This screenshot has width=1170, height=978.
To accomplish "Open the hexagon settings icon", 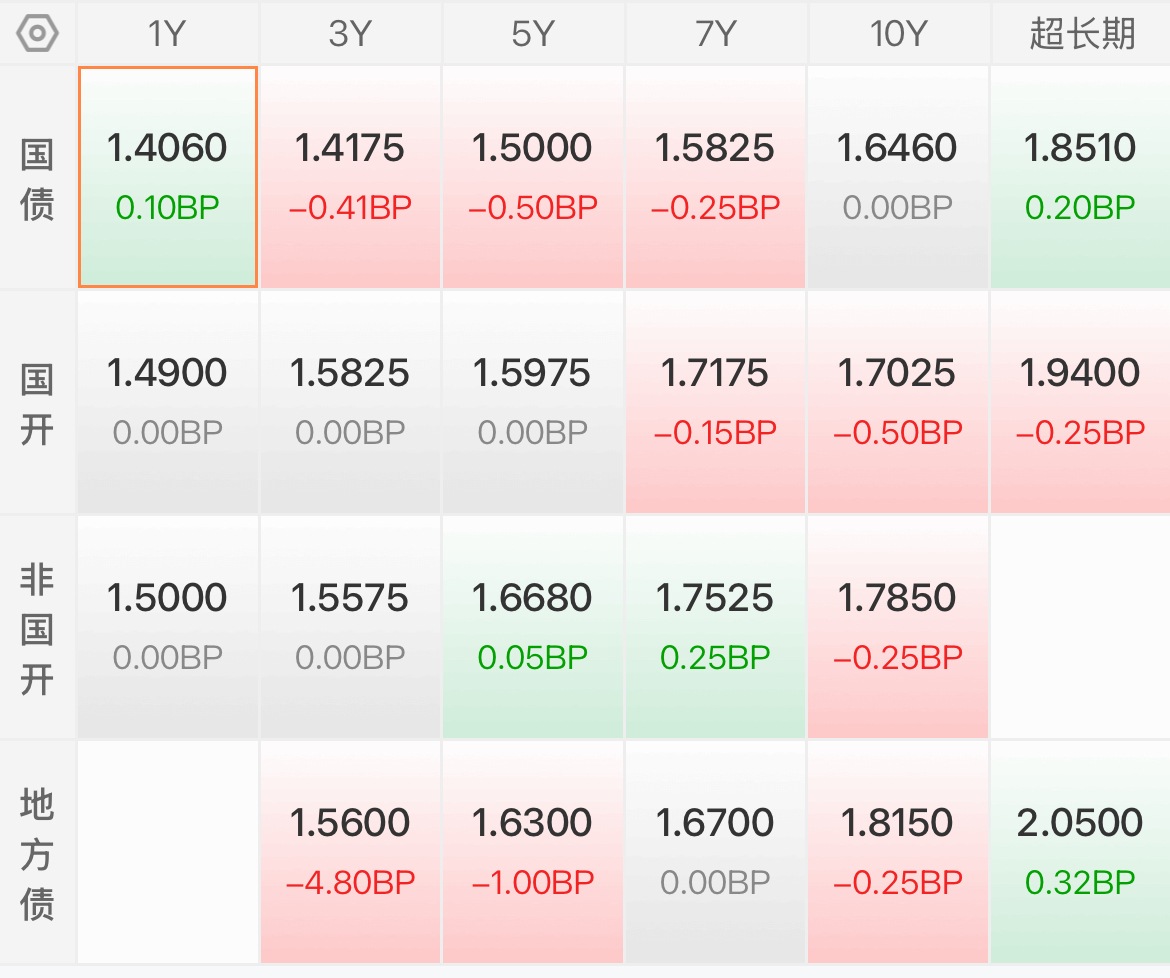I will pyautogui.click(x=37, y=34).
